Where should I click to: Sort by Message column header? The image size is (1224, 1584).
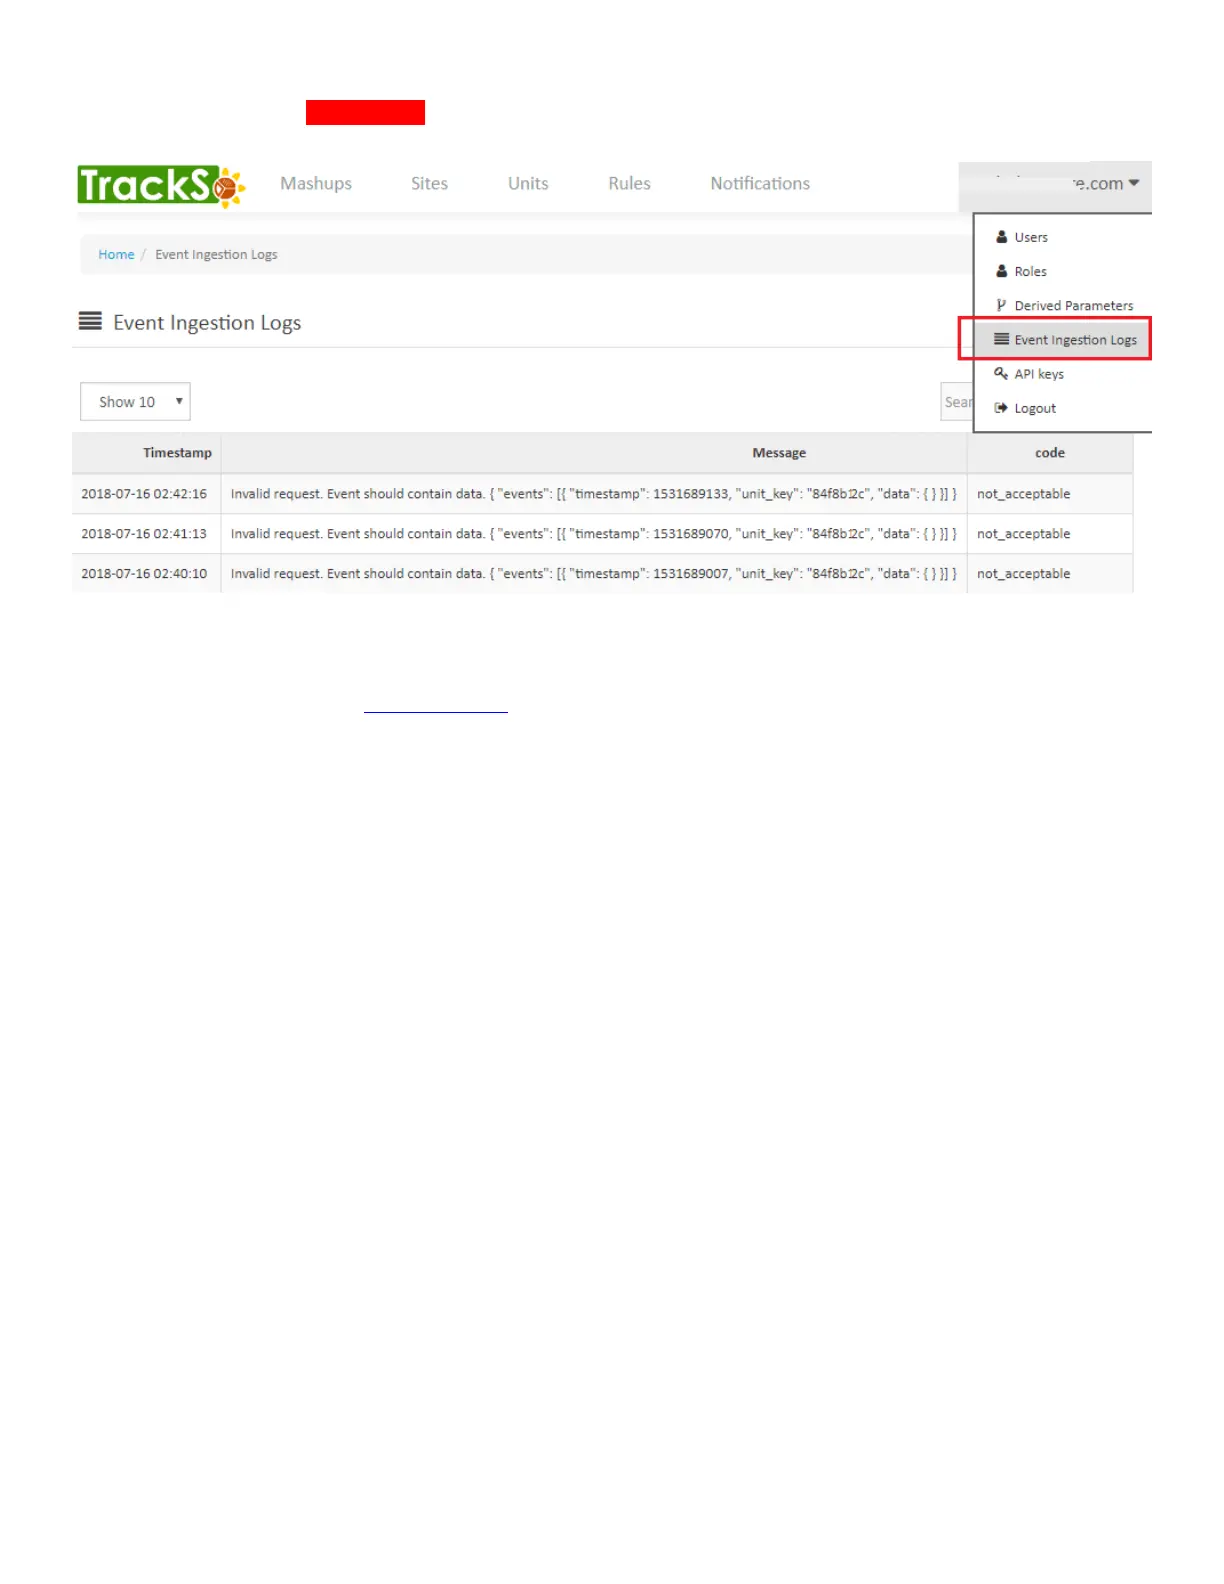[x=779, y=453]
